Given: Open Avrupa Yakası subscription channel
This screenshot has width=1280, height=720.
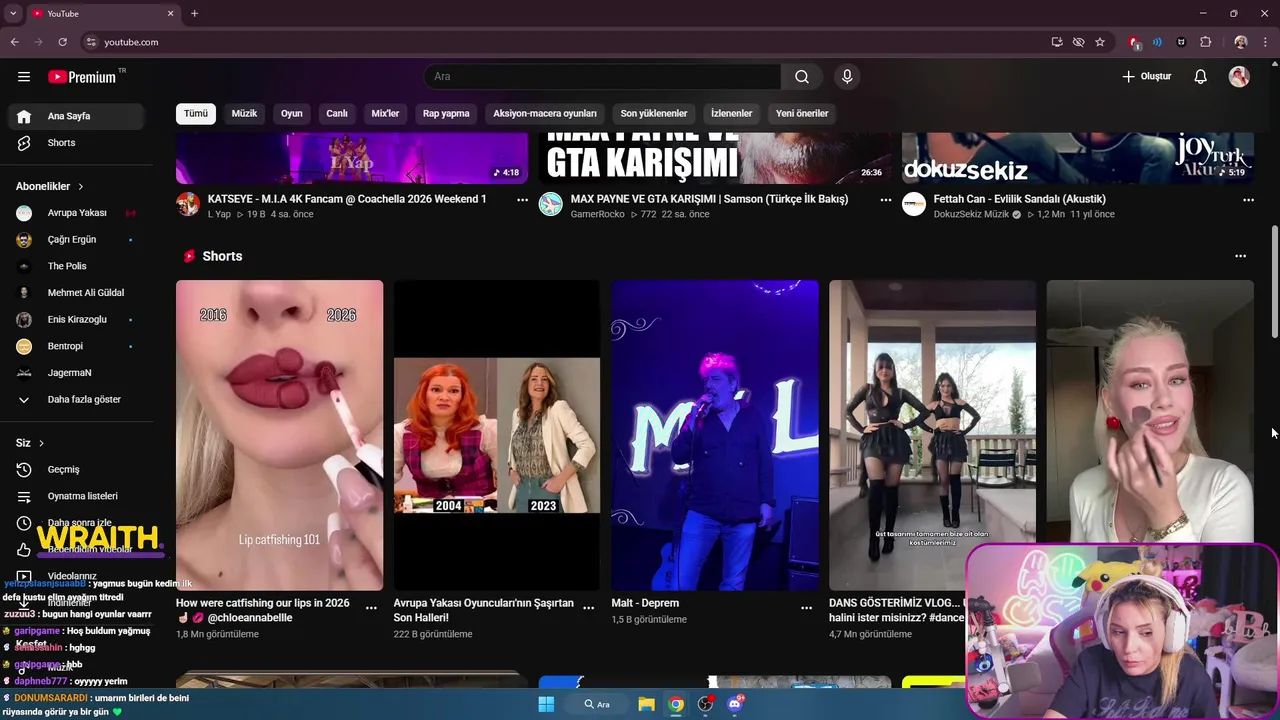Looking at the screenshot, I should [x=78, y=213].
